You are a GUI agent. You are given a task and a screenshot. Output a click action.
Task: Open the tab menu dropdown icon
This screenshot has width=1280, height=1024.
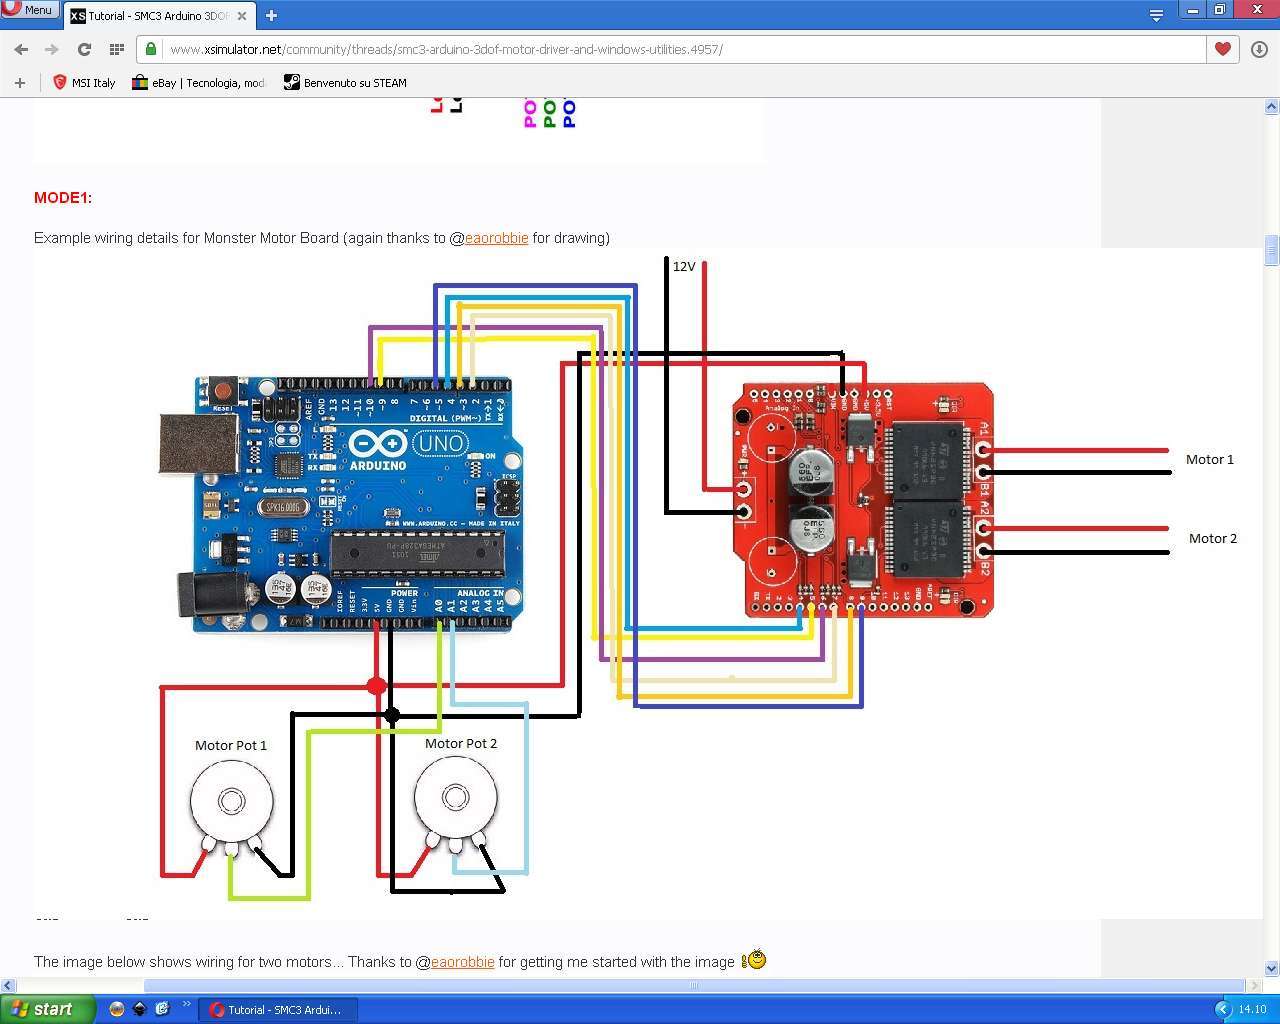click(1156, 15)
